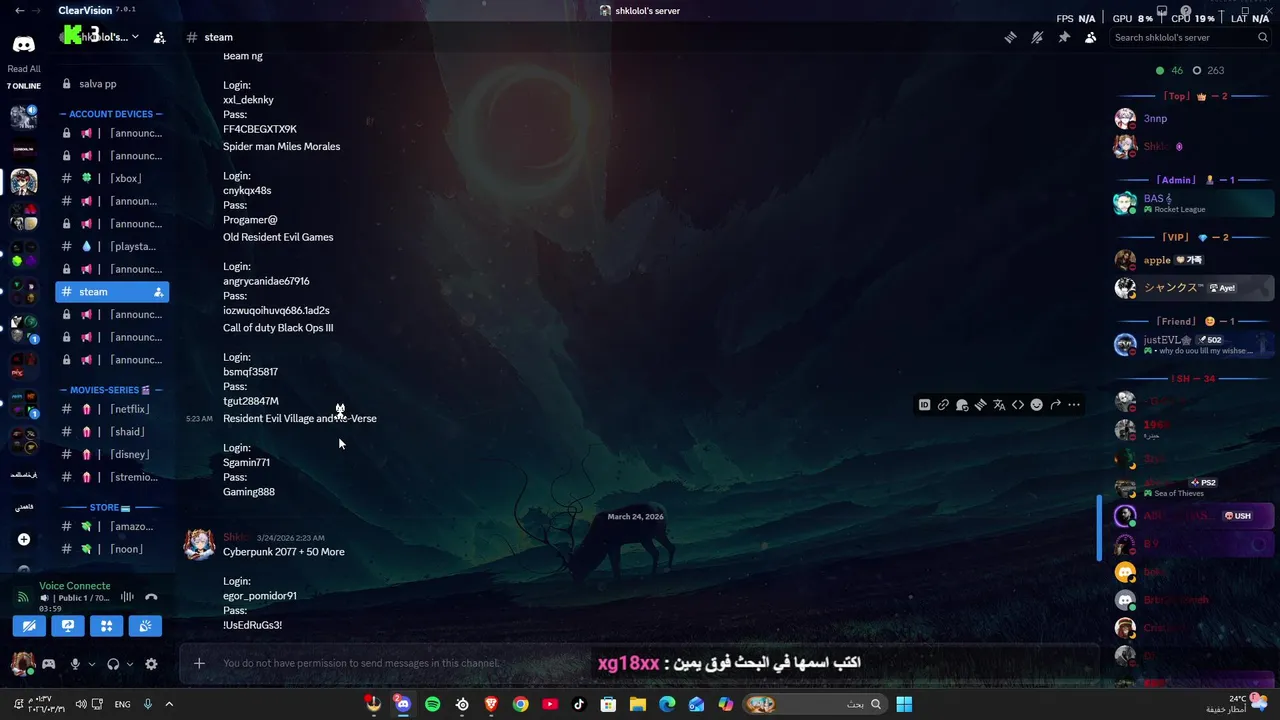
Task: Open the soundboard button in voice panel
Action: click(x=145, y=626)
